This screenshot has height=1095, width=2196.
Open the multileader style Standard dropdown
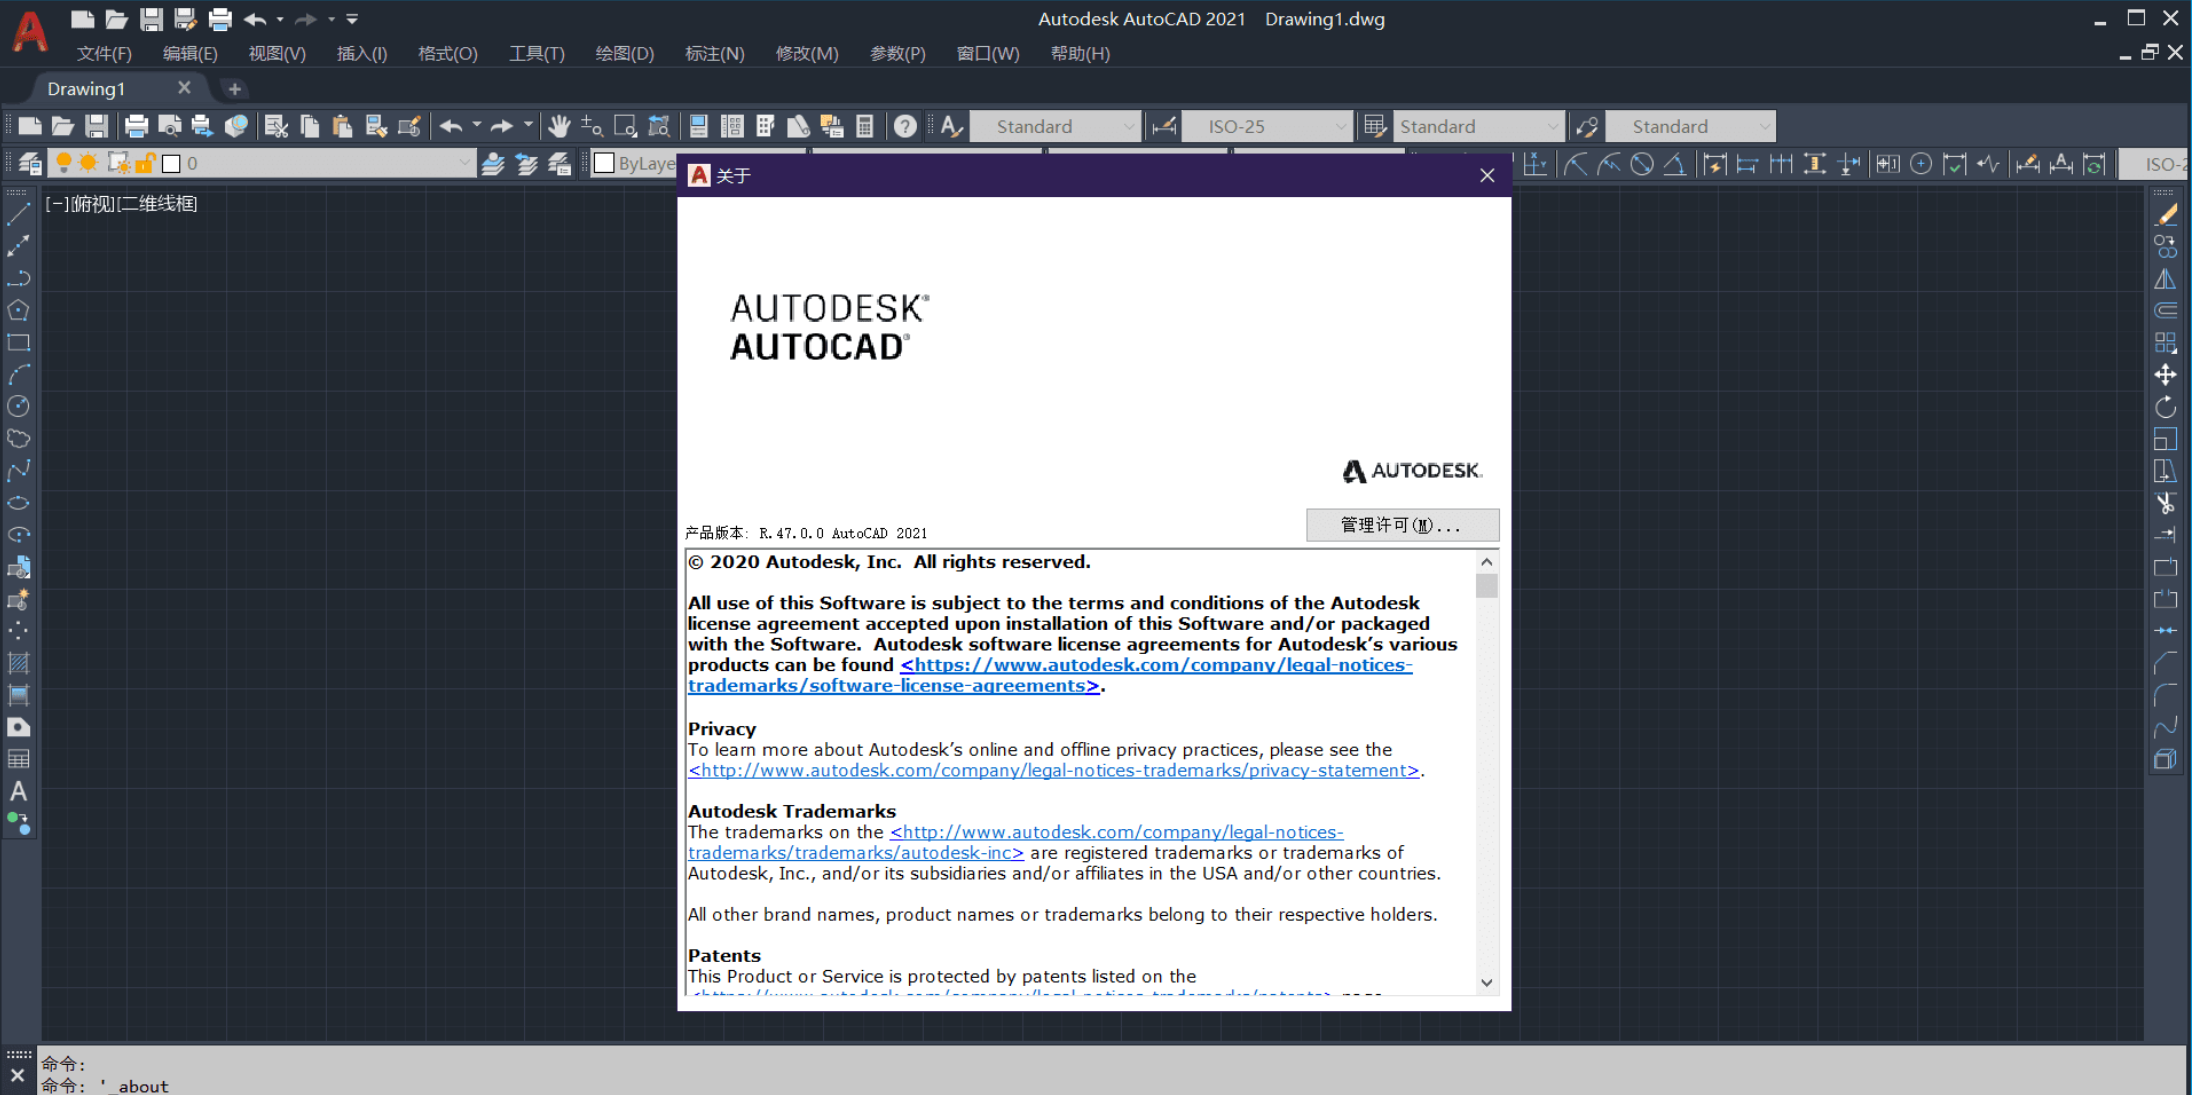coord(1690,126)
